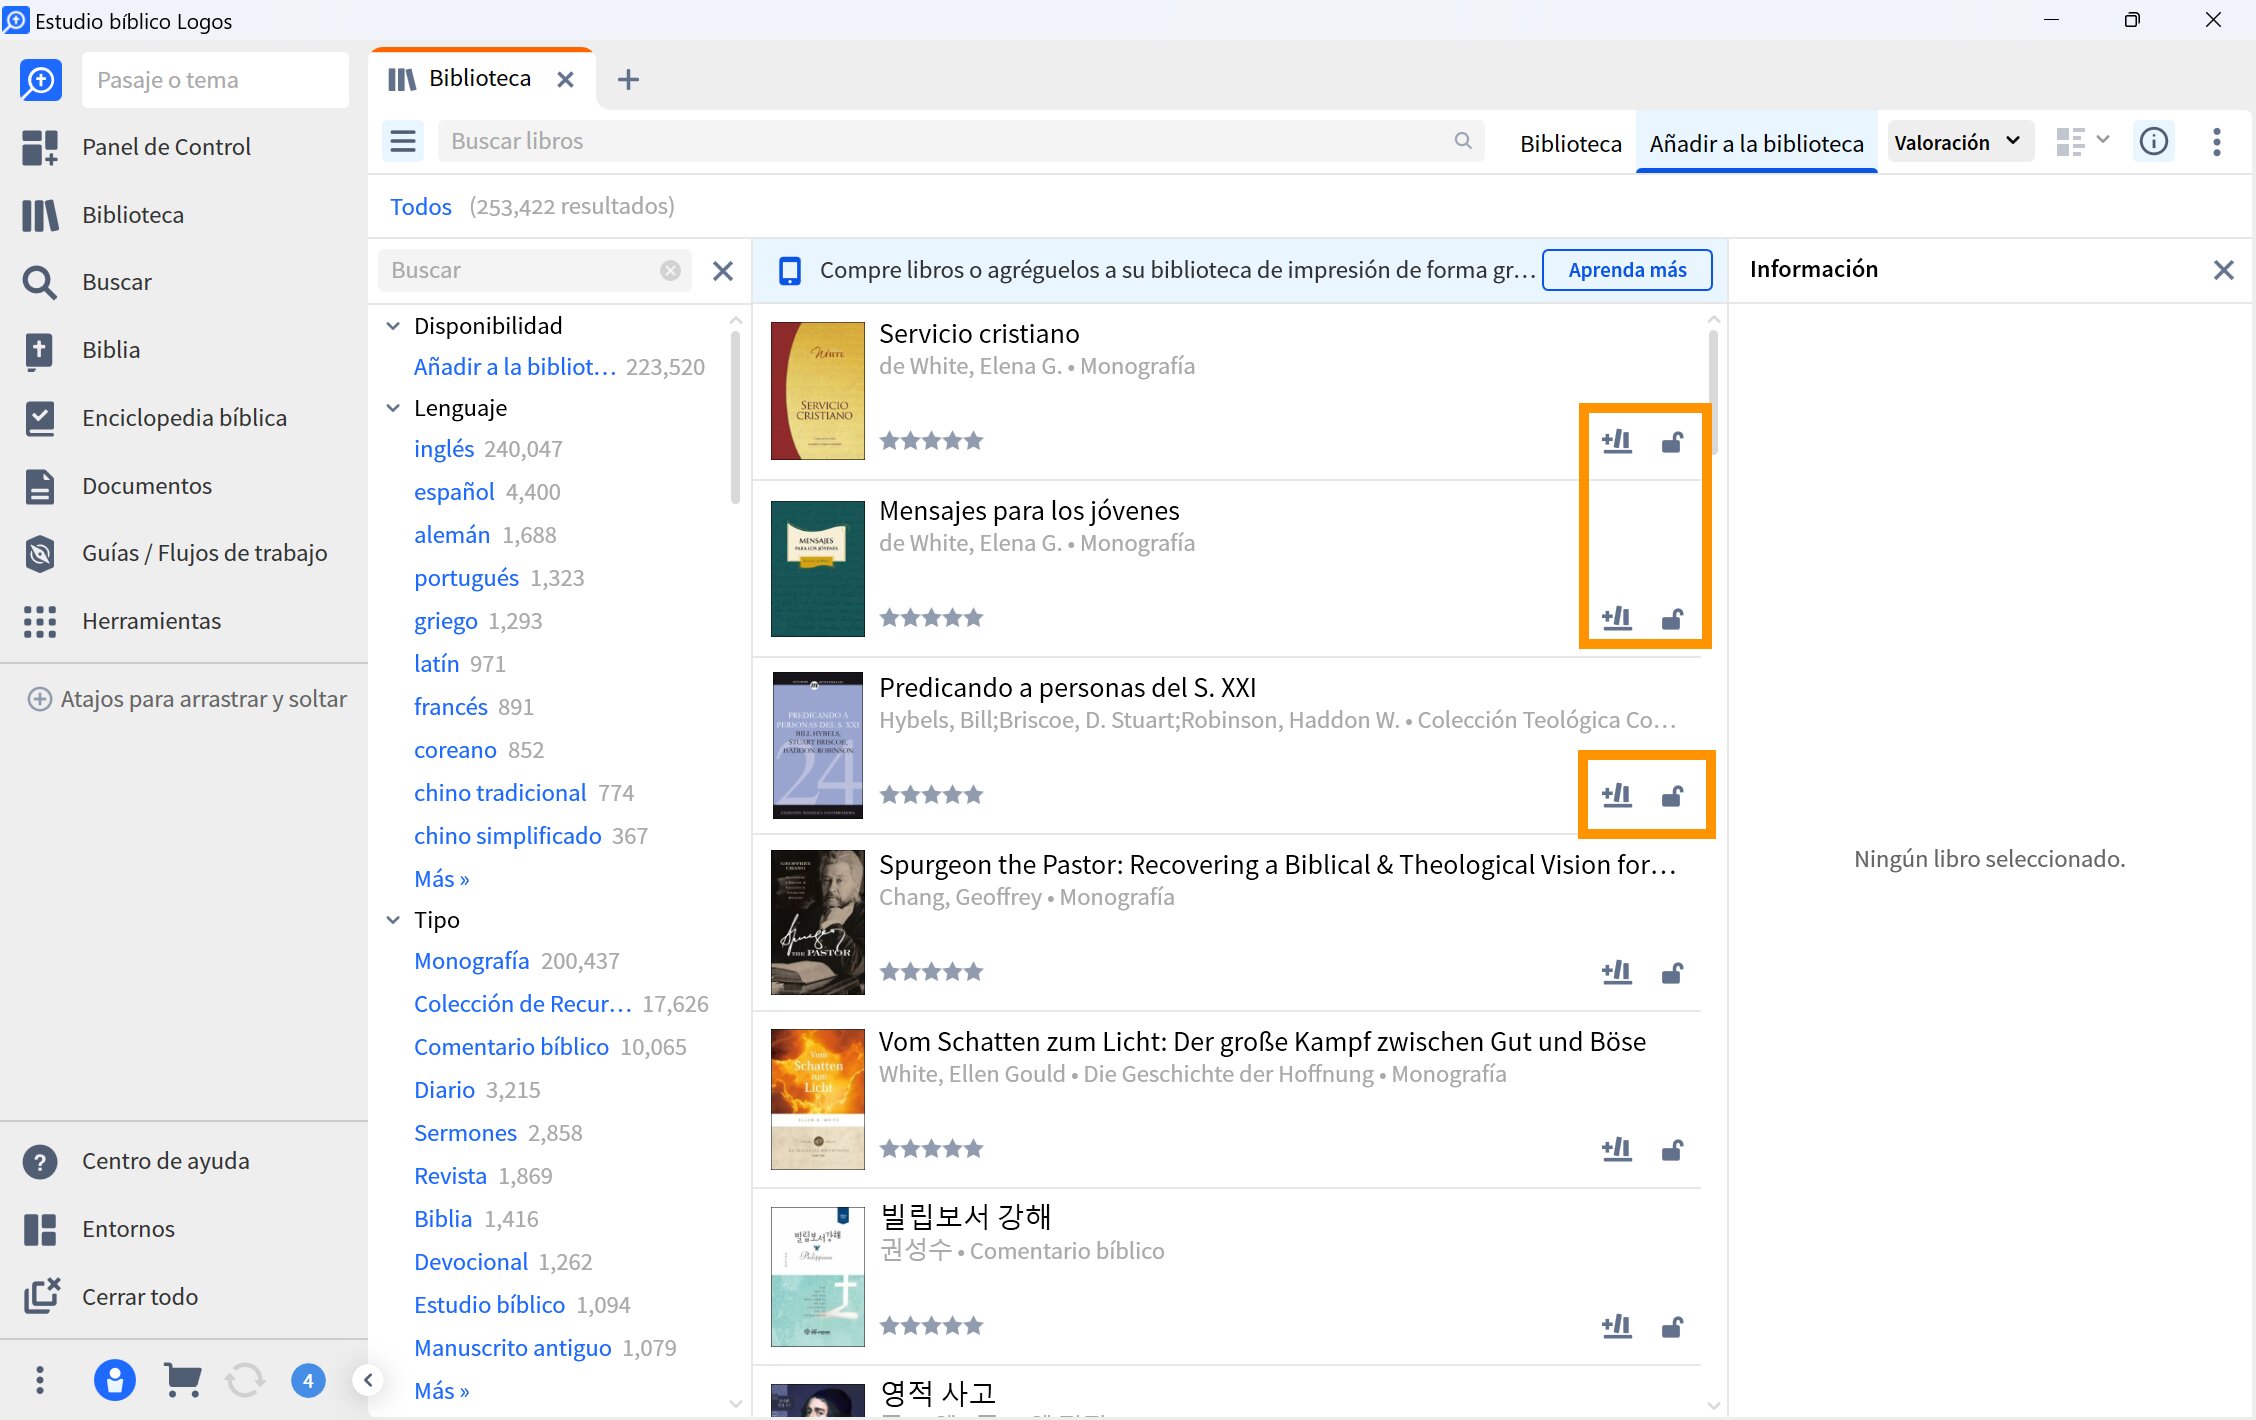Image resolution: width=2256 pixels, height=1420 pixels.
Task: Close the filter sidebar with X
Action: (723, 271)
